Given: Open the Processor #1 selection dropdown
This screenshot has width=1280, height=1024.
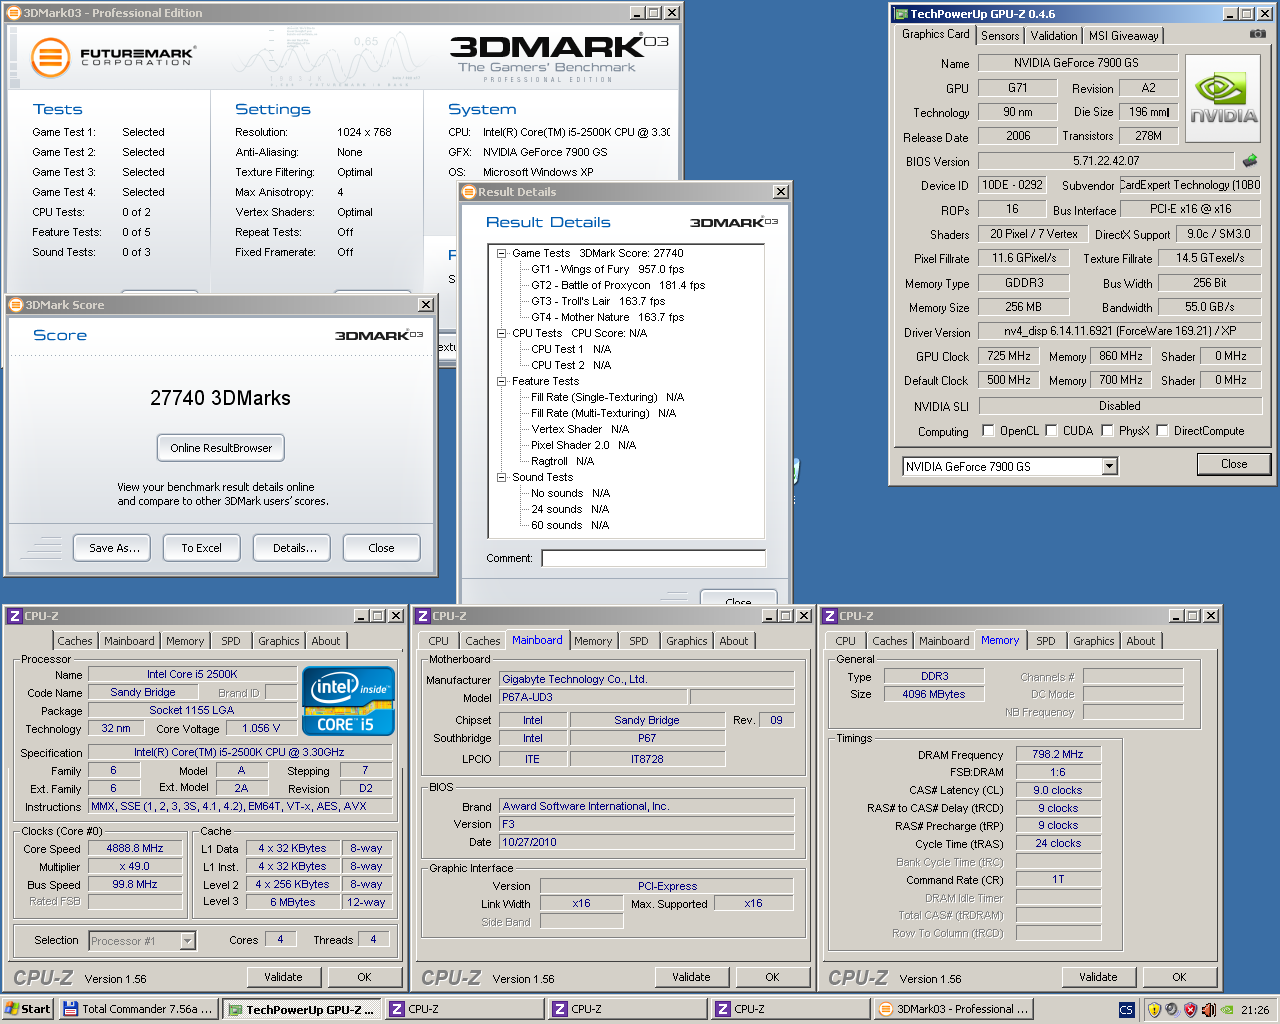Looking at the screenshot, I should point(187,941).
